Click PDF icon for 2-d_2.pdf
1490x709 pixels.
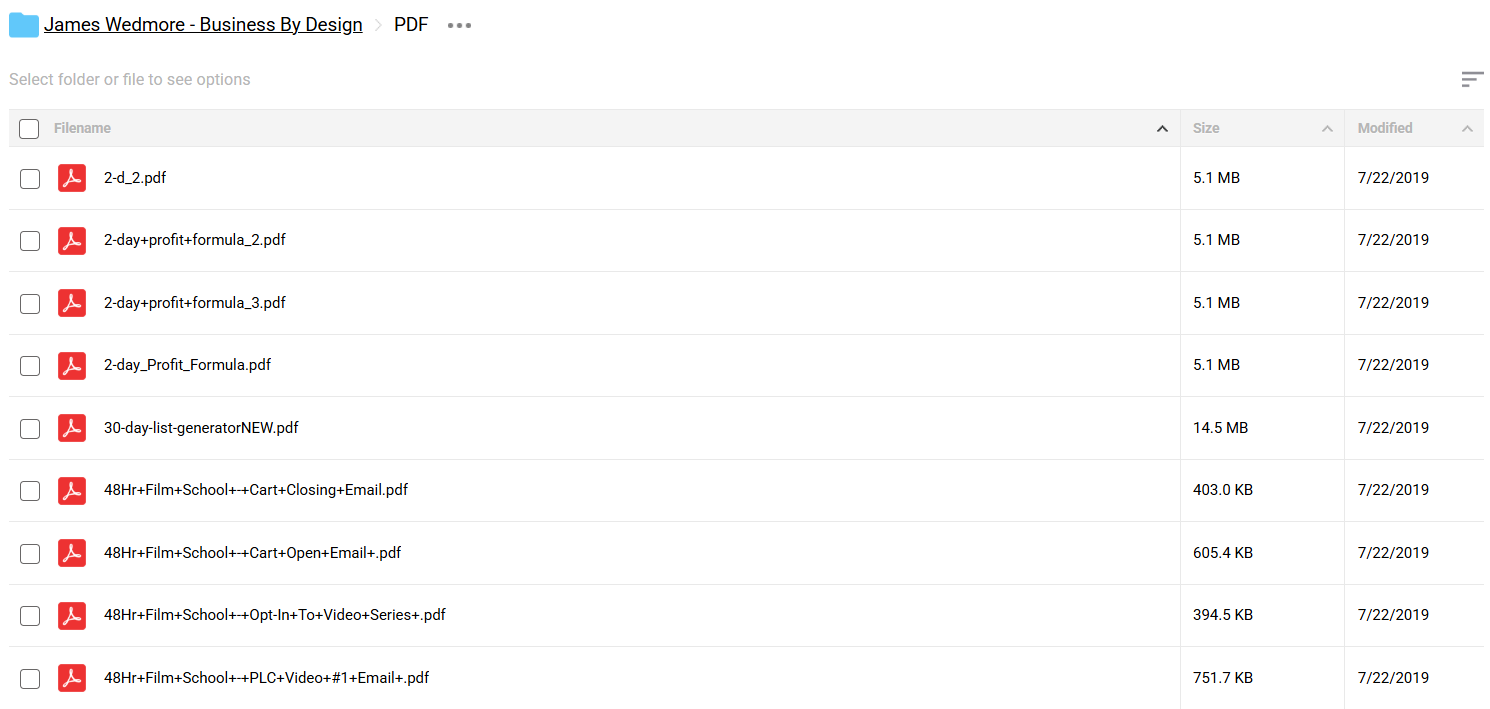(72, 178)
